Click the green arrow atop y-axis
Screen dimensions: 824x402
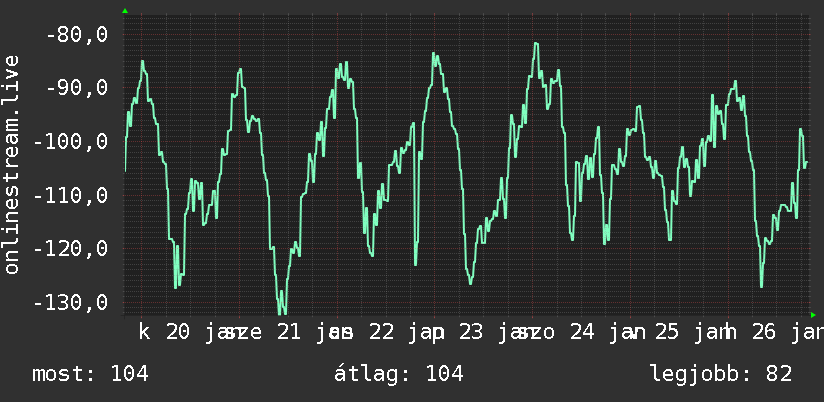pos(125,11)
